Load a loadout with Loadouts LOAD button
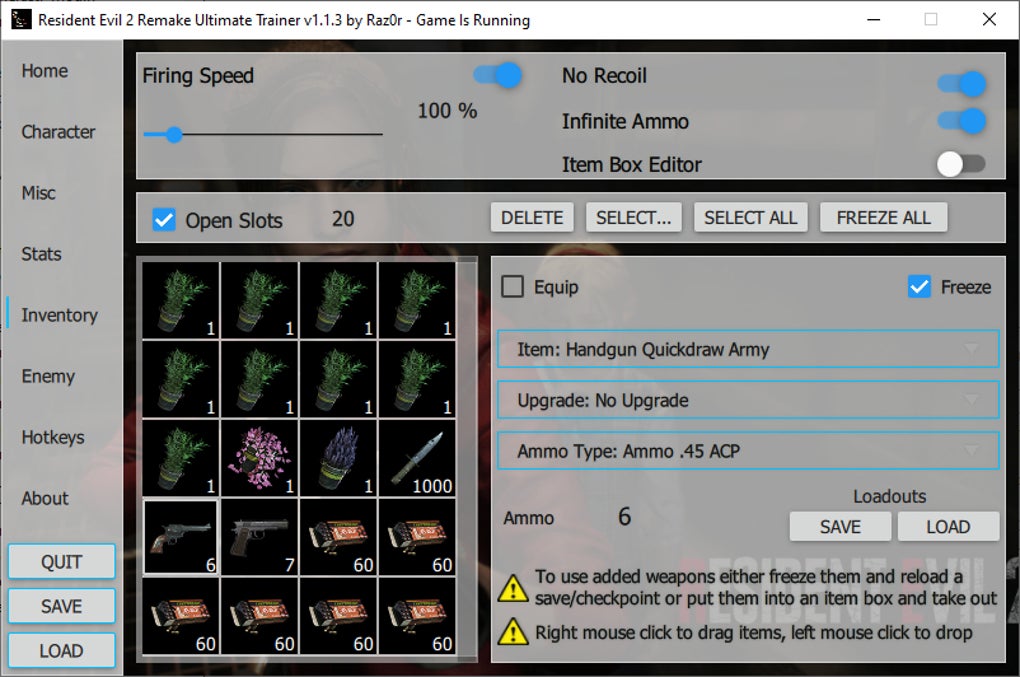This screenshot has width=1020, height=677. click(948, 527)
